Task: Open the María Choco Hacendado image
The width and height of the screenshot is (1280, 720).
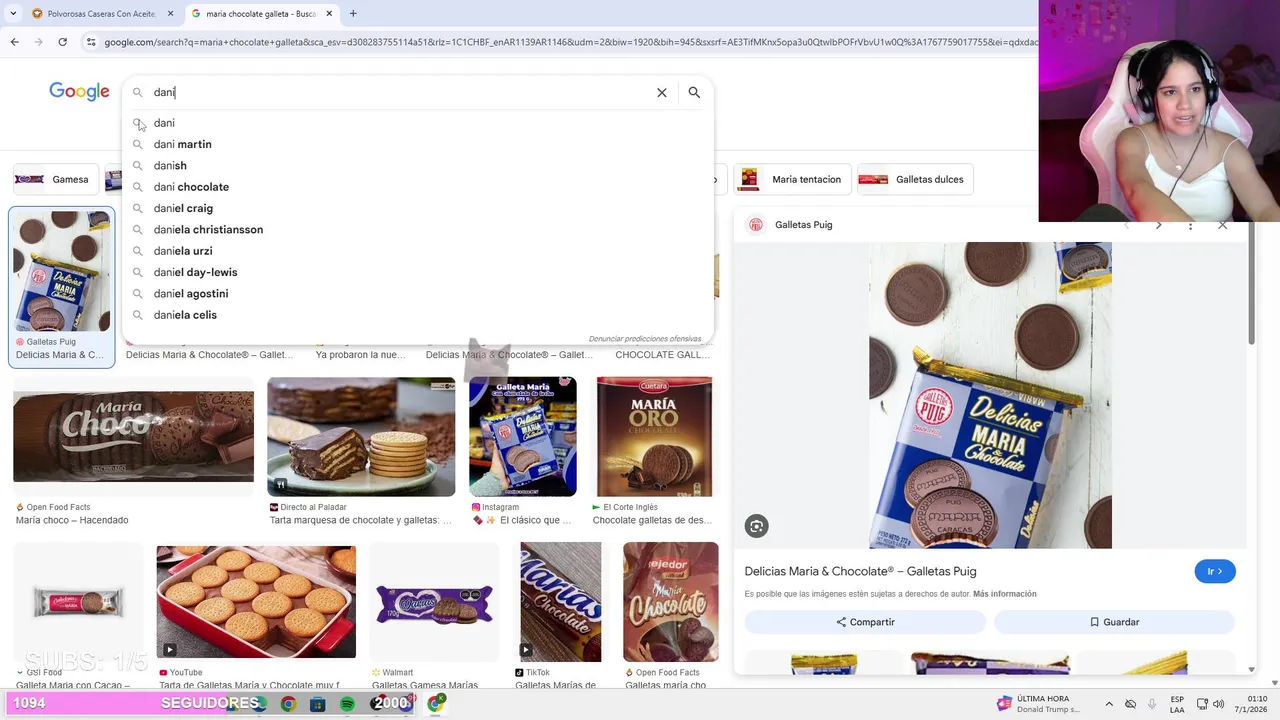Action: pyautogui.click(x=133, y=436)
